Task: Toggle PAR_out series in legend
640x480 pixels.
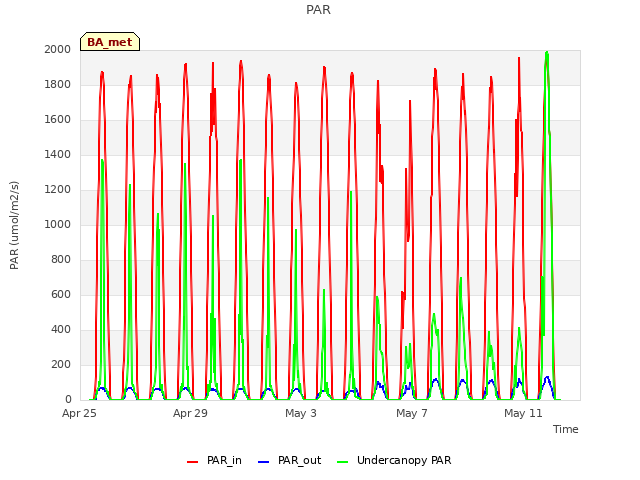Action: pos(290,460)
